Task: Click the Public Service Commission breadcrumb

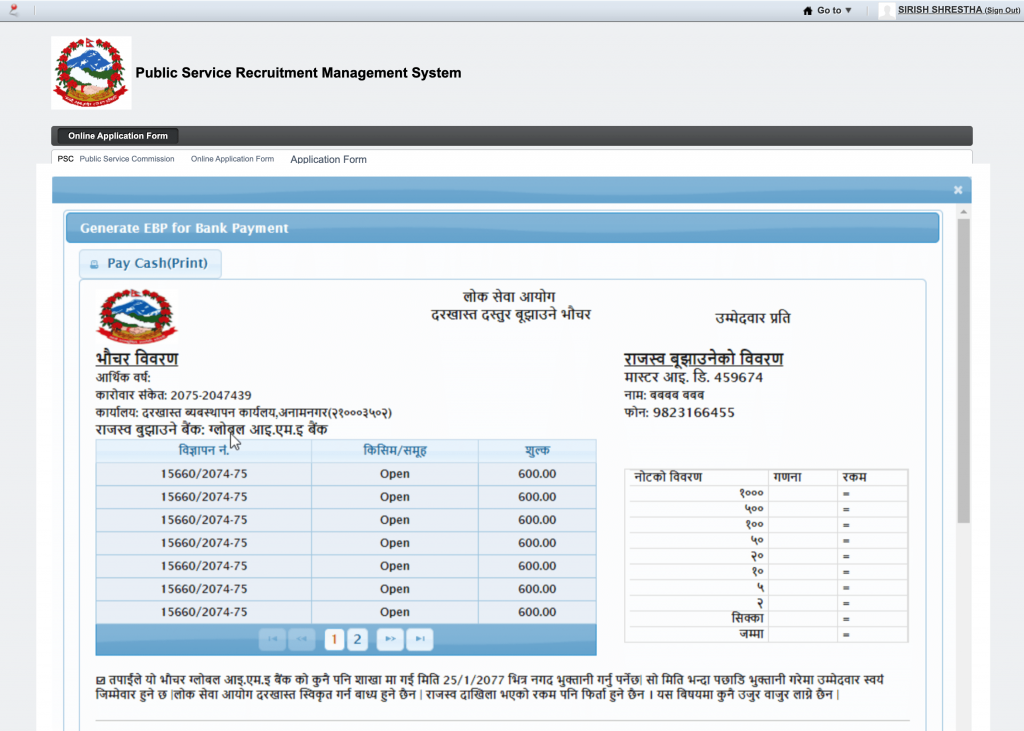Action: (126, 159)
